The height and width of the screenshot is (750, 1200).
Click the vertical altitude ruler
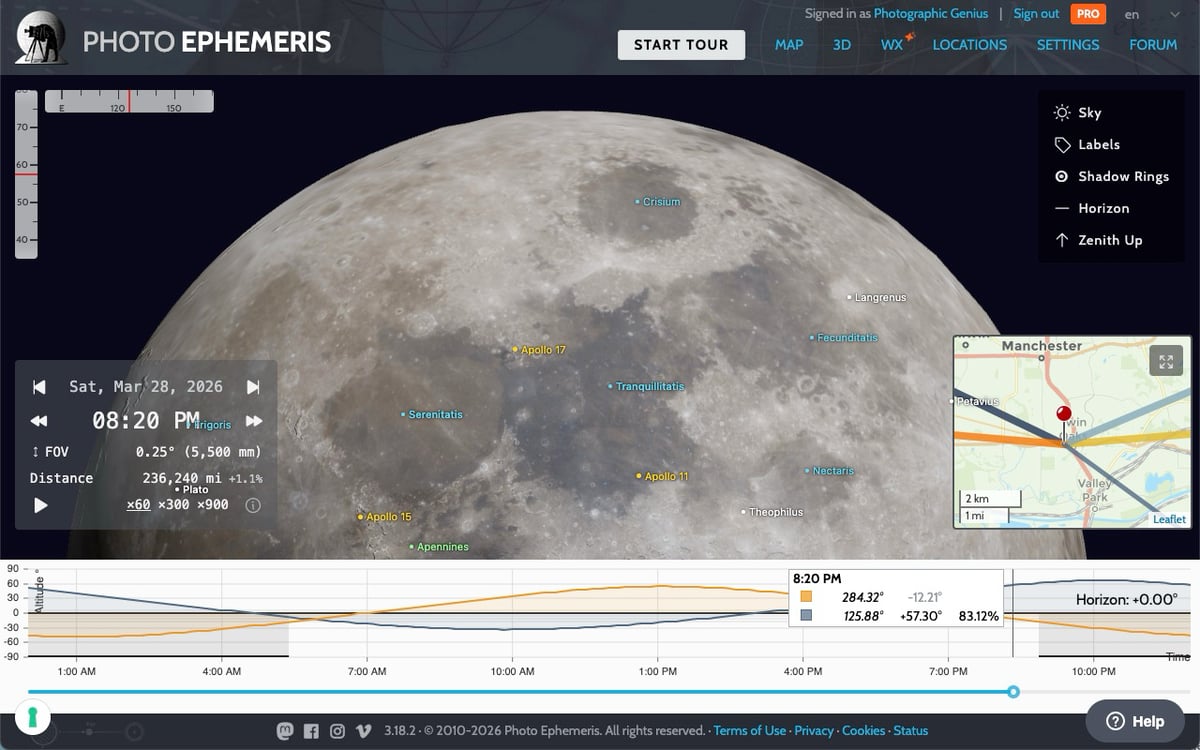pos(26,176)
